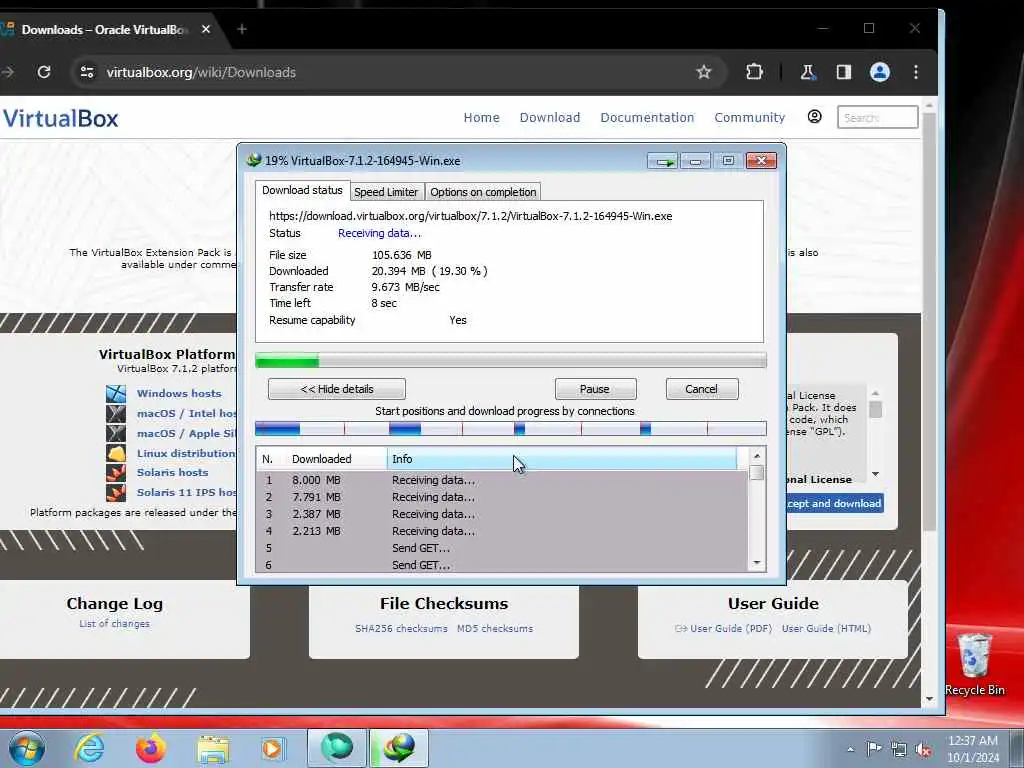Open the MD5 checksums link
Image resolution: width=1024 pixels, height=768 pixels.
coord(495,628)
